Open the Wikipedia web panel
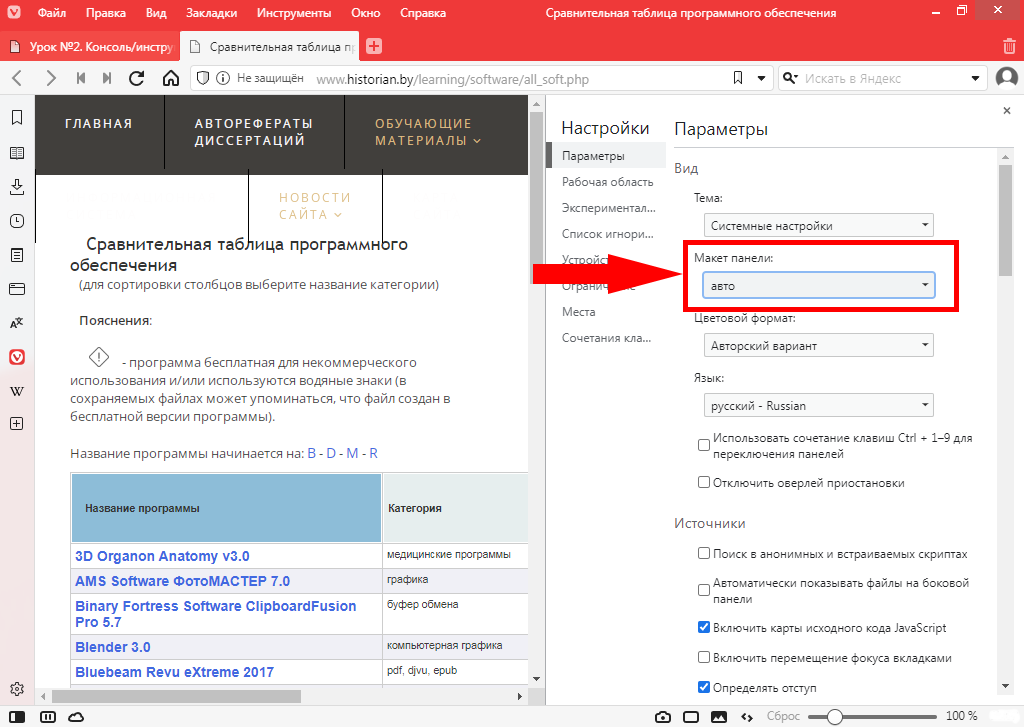This screenshot has width=1024, height=727. (17, 391)
